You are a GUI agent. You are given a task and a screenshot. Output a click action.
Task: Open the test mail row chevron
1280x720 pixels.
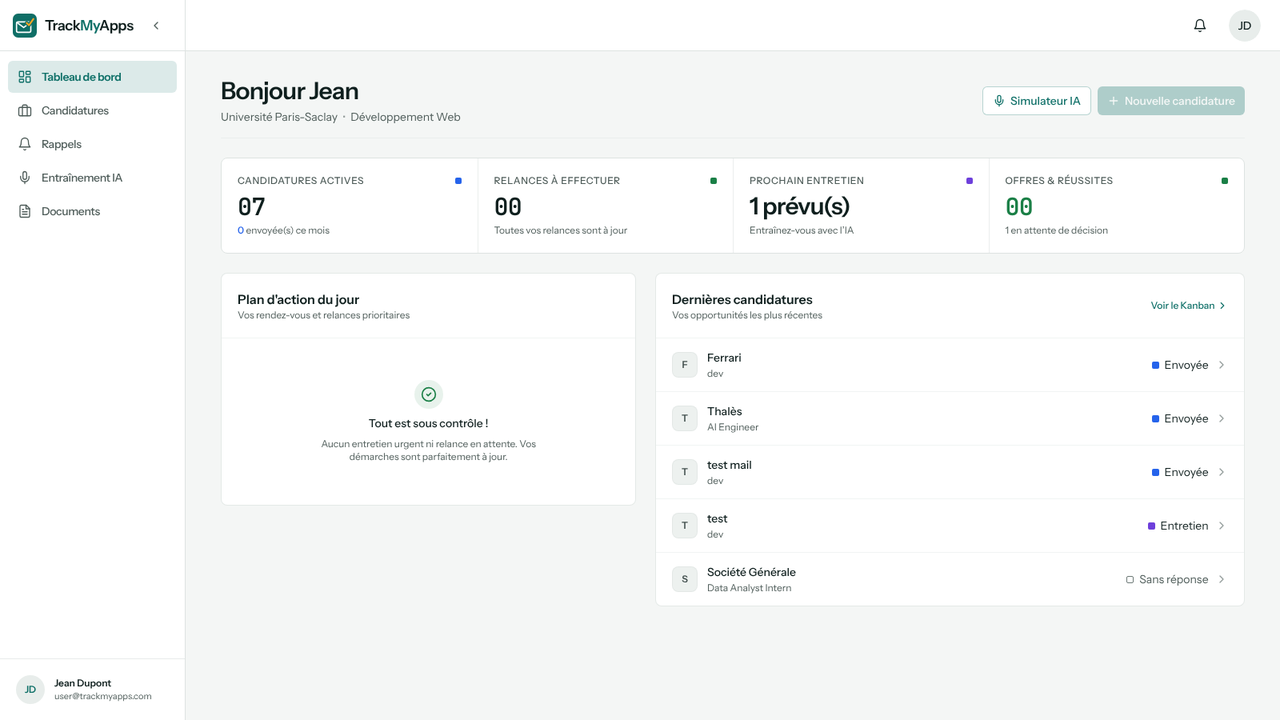(1222, 472)
